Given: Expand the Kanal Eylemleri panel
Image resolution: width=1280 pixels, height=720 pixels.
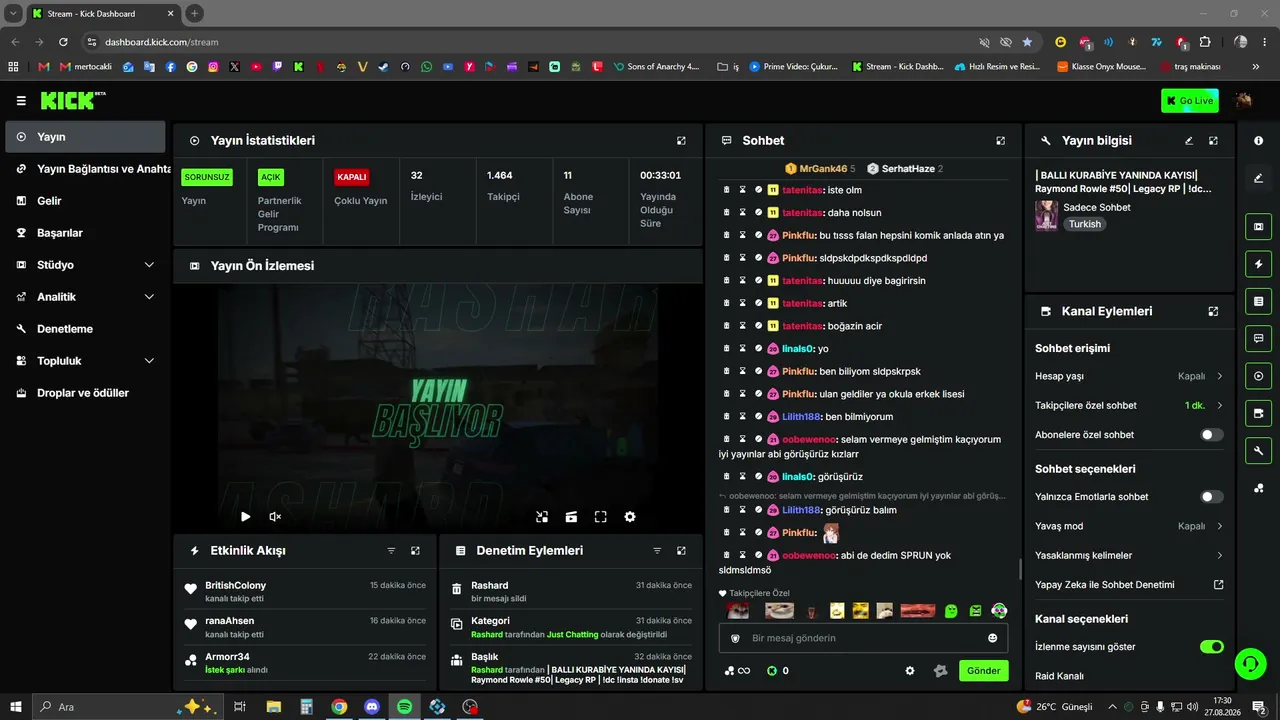Looking at the screenshot, I should (1213, 311).
